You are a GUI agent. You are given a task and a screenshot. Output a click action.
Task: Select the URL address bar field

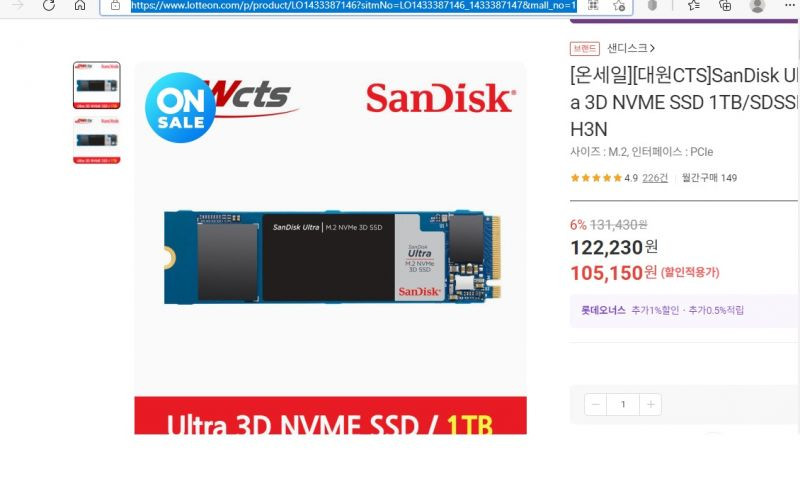pyautogui.click(x=354, y=6)
